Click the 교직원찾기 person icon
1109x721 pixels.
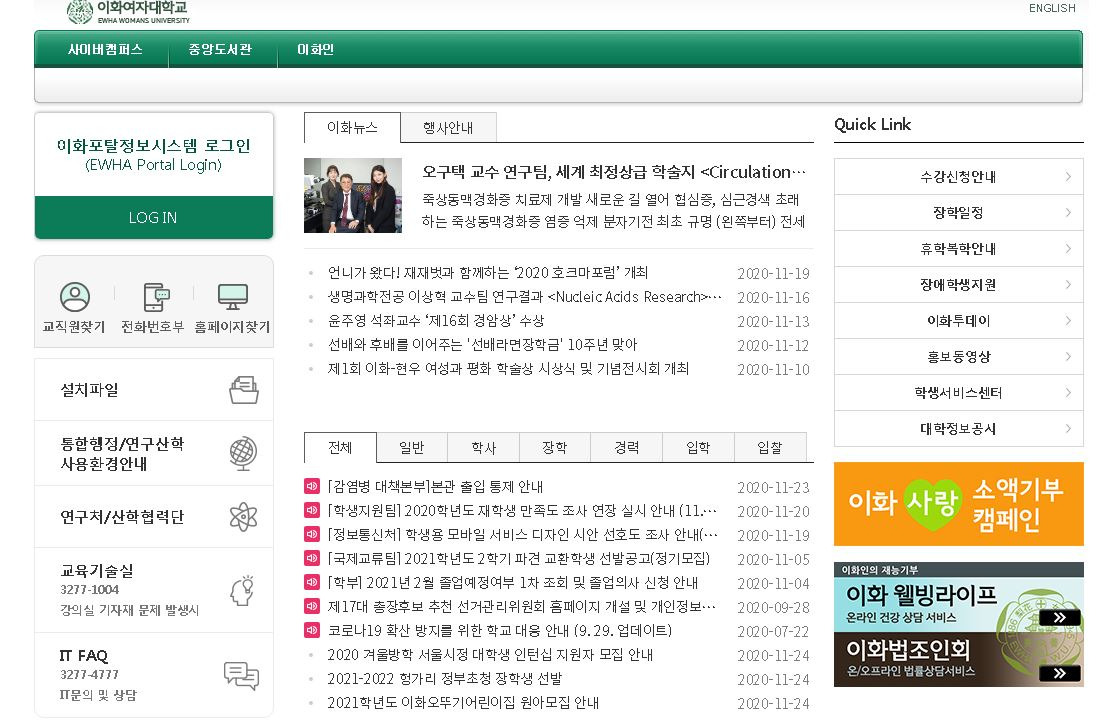click(x=73, y=296)
